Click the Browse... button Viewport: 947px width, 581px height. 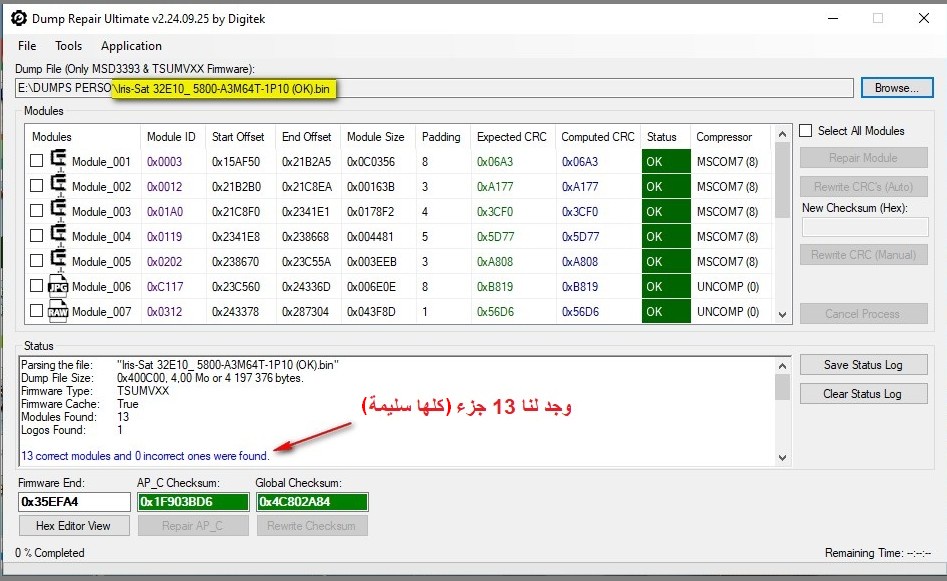click(x=897, y=88)
